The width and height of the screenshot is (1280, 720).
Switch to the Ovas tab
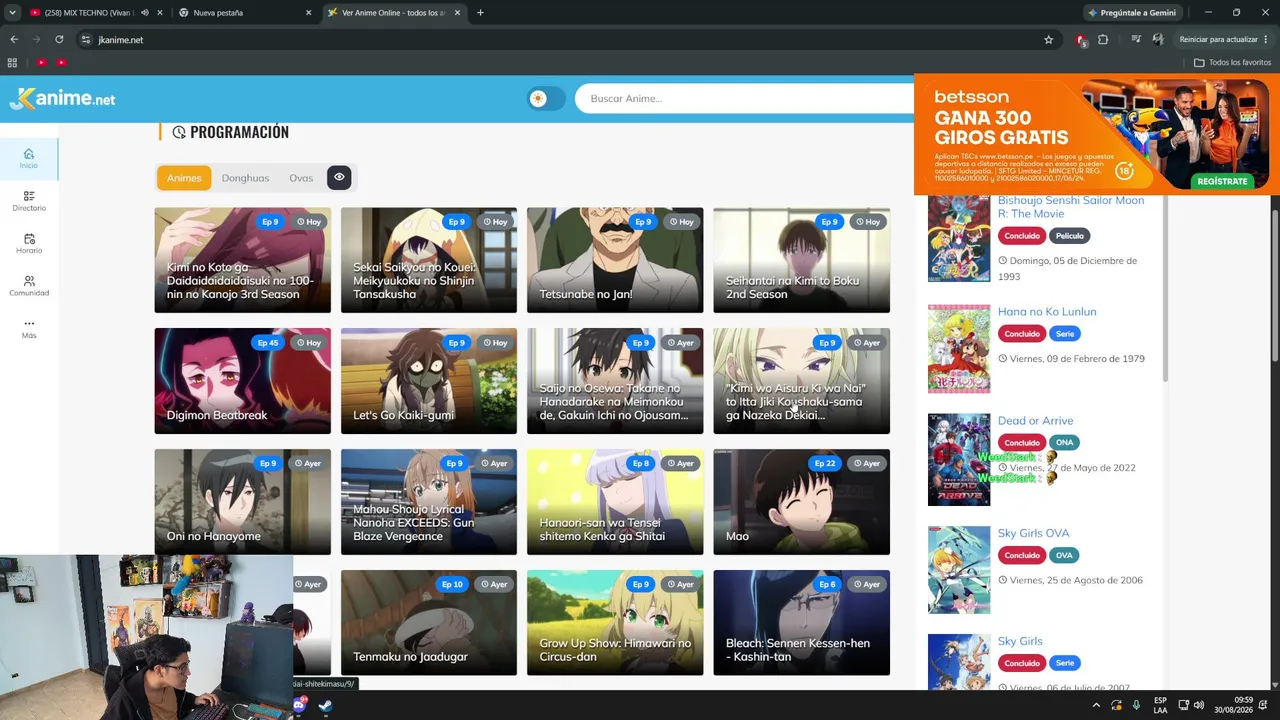pos(301,178)
